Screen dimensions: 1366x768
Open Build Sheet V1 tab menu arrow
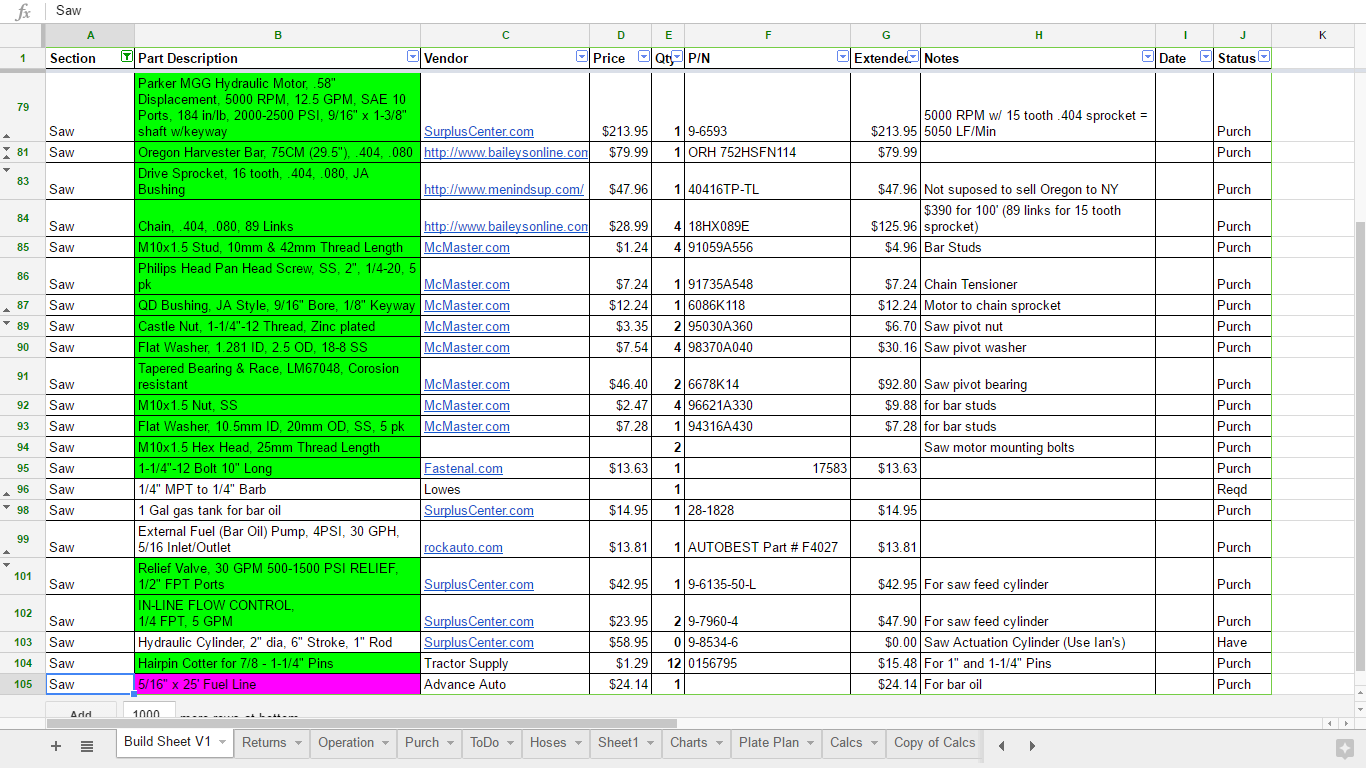click(x=222, y=743)
